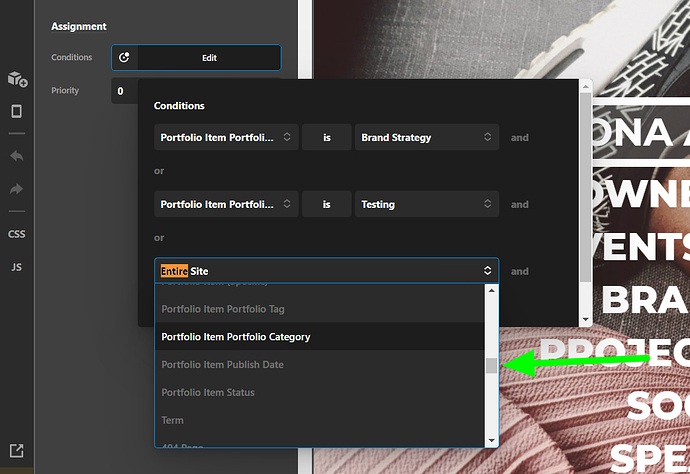Click the Priority label
The width and height of the screenshot is (690, 474).
click(x=65, y=91)
